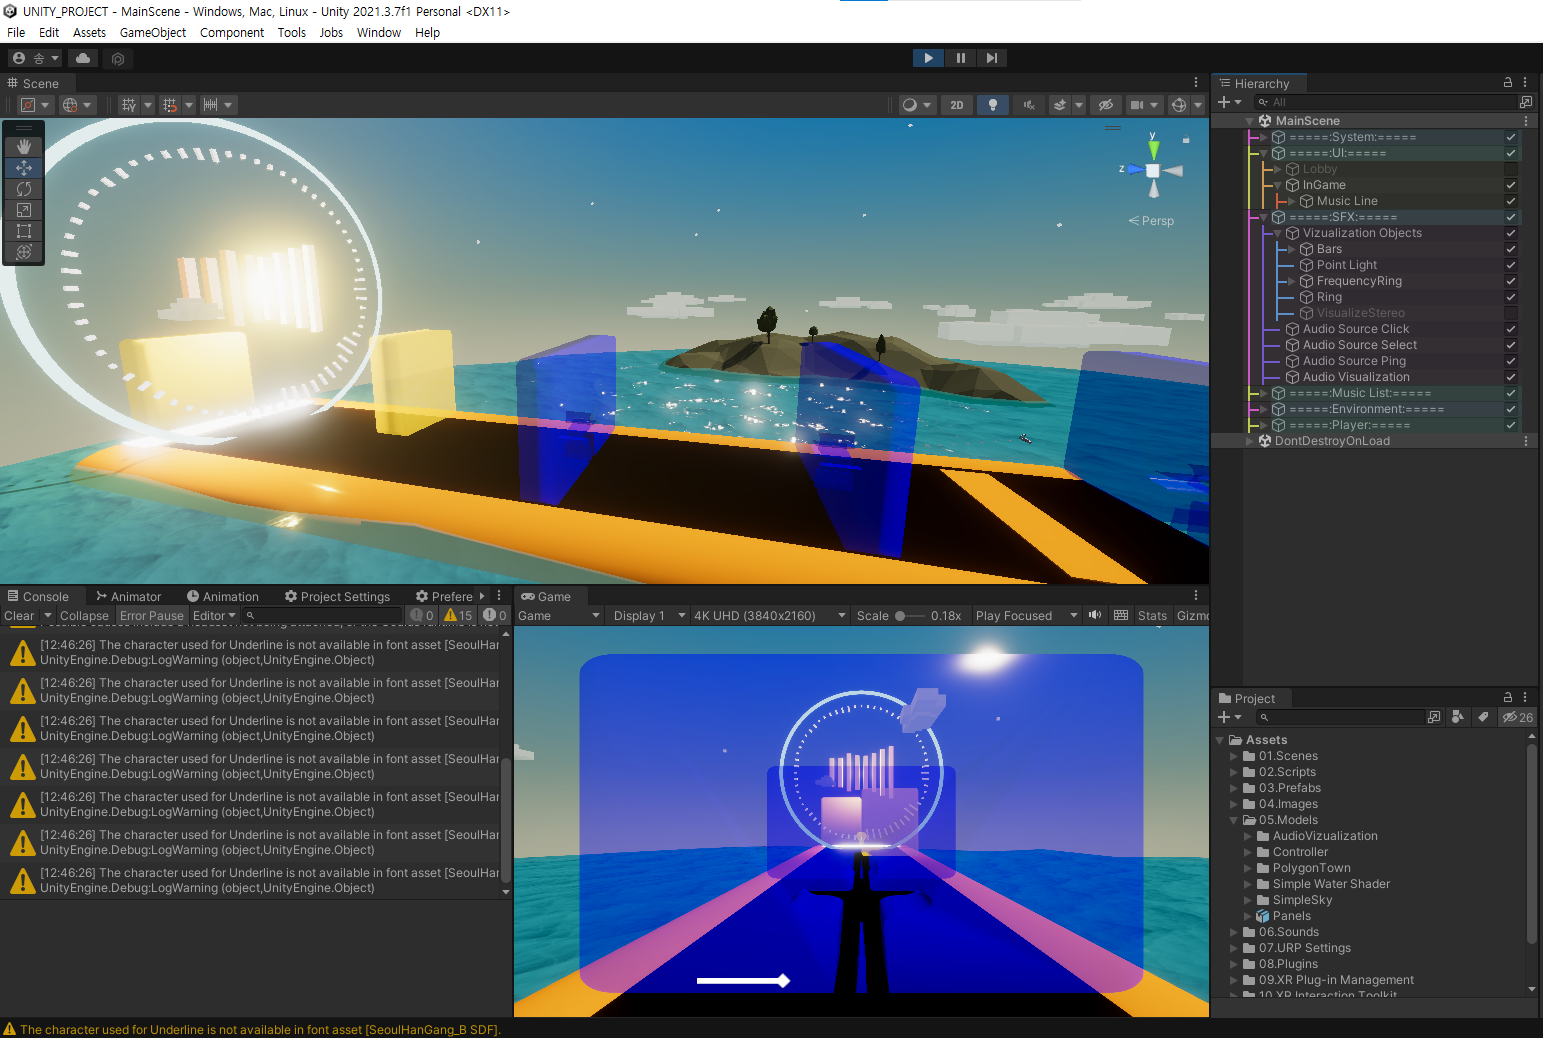This screenshot has width=1543, height=1038.
Task: Enable the VisualizeStereo checkbox
Action: click(1511, 313)
